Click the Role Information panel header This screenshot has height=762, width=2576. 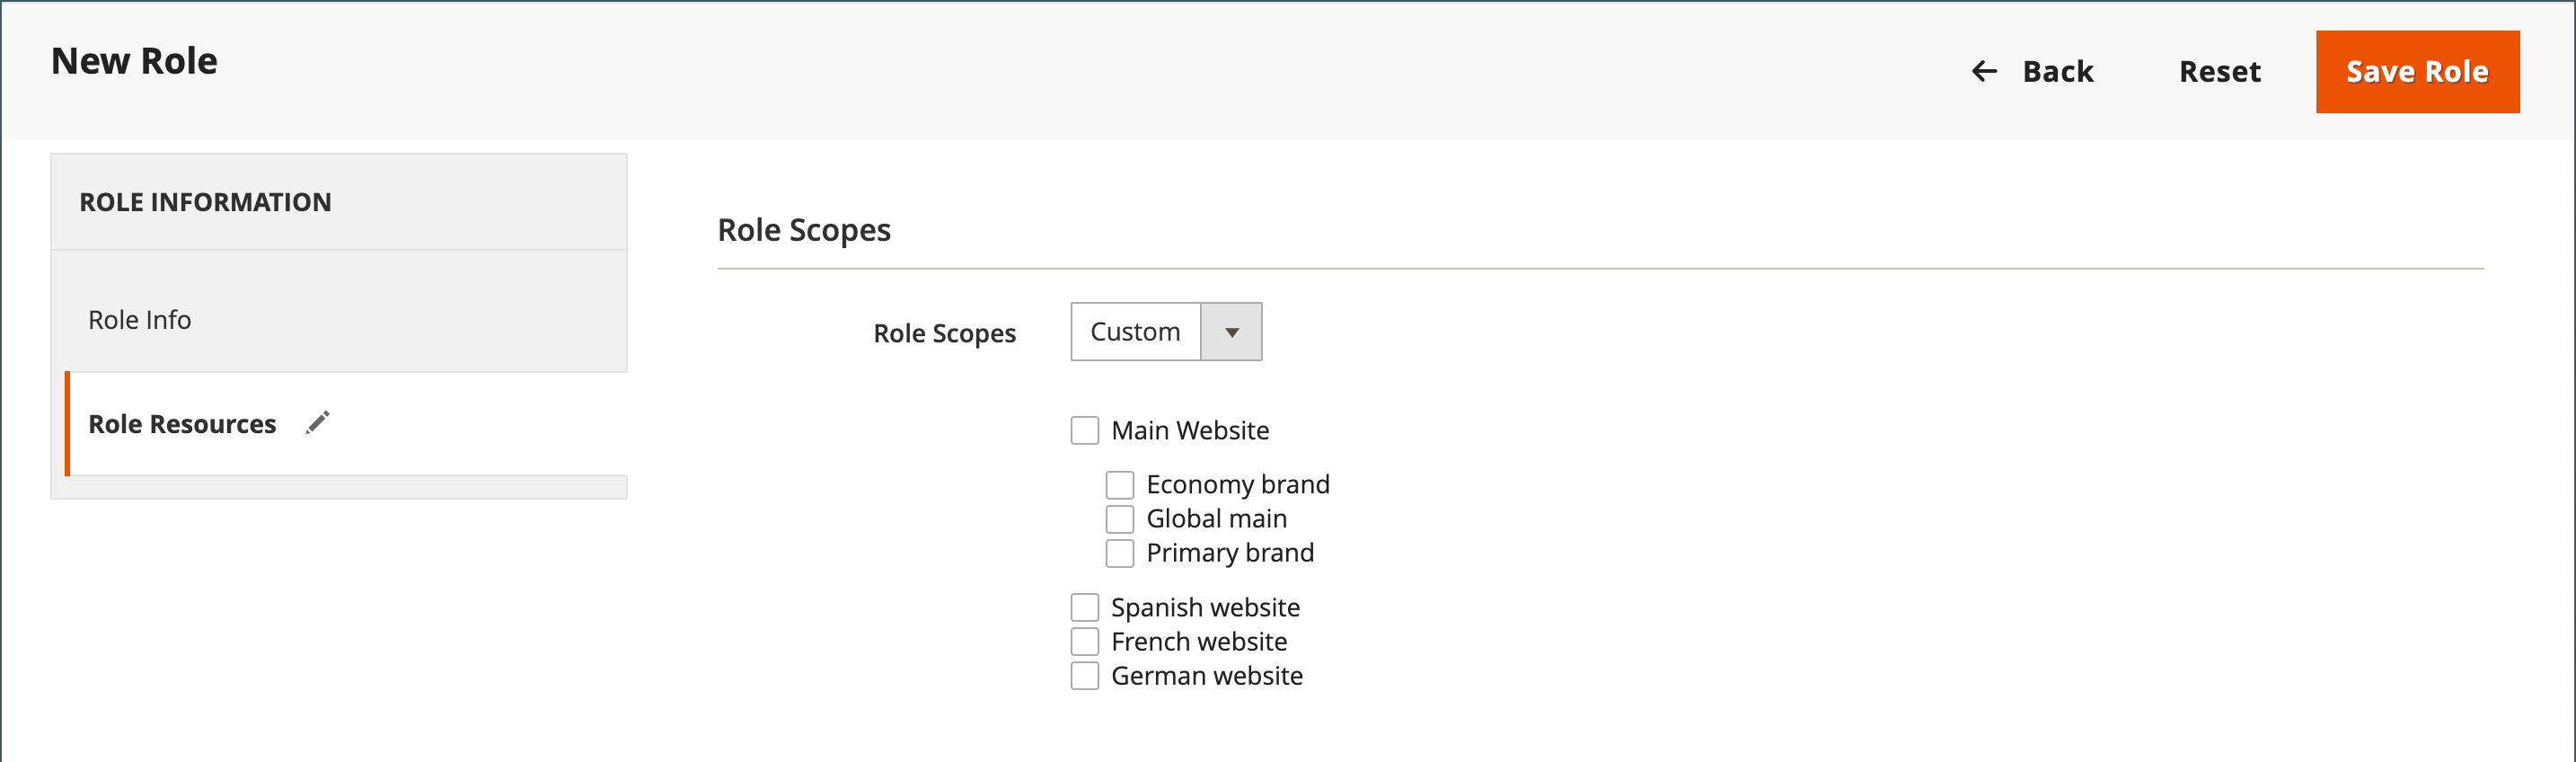click(205, 202)
